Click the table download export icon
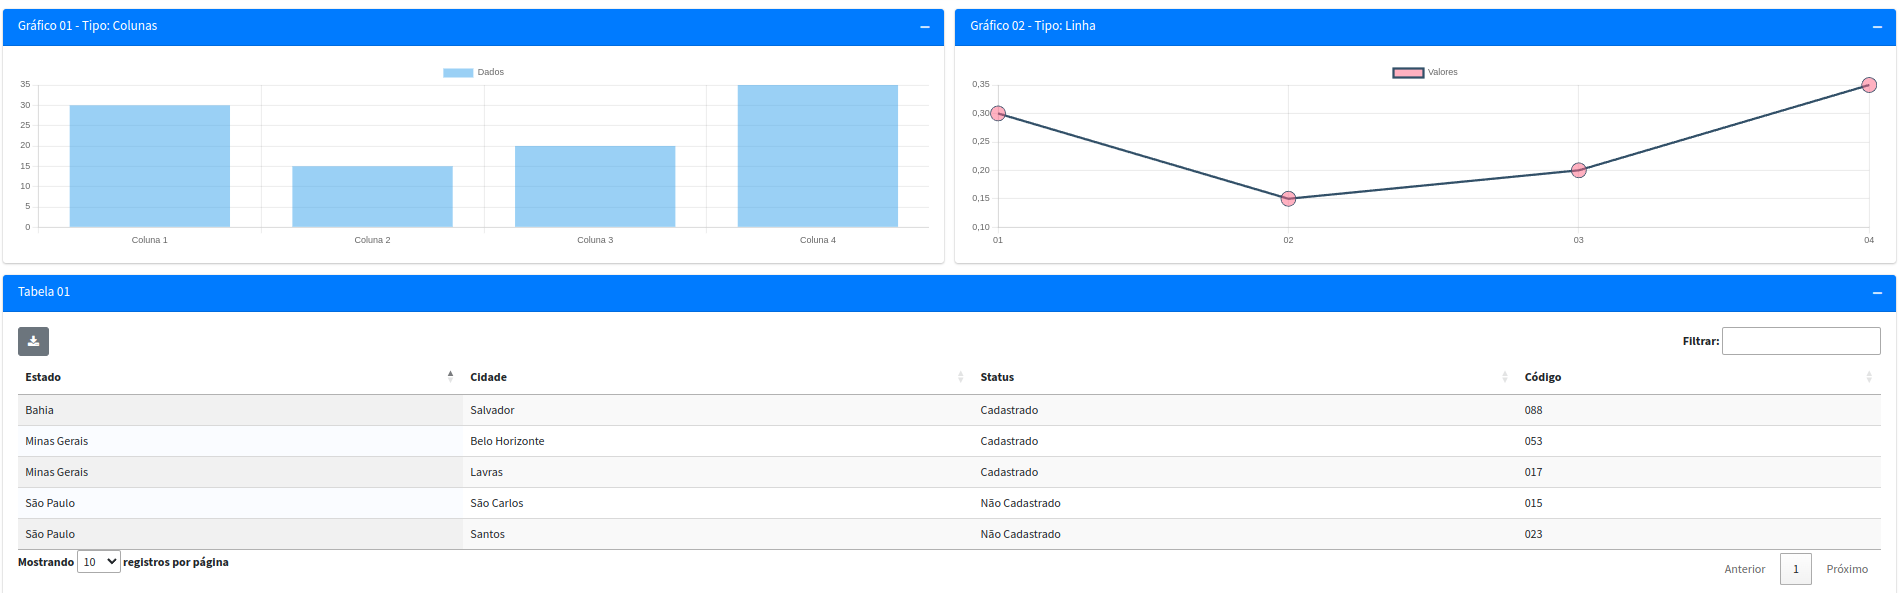 33,341
